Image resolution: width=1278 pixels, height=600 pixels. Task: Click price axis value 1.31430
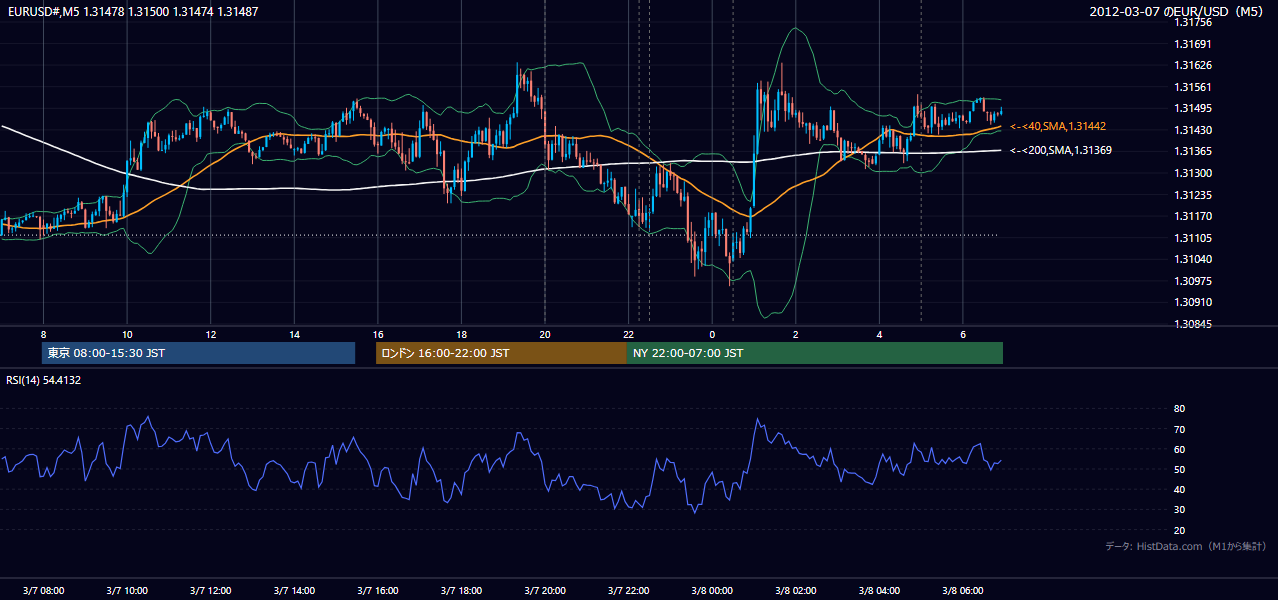click(1192, 130)
